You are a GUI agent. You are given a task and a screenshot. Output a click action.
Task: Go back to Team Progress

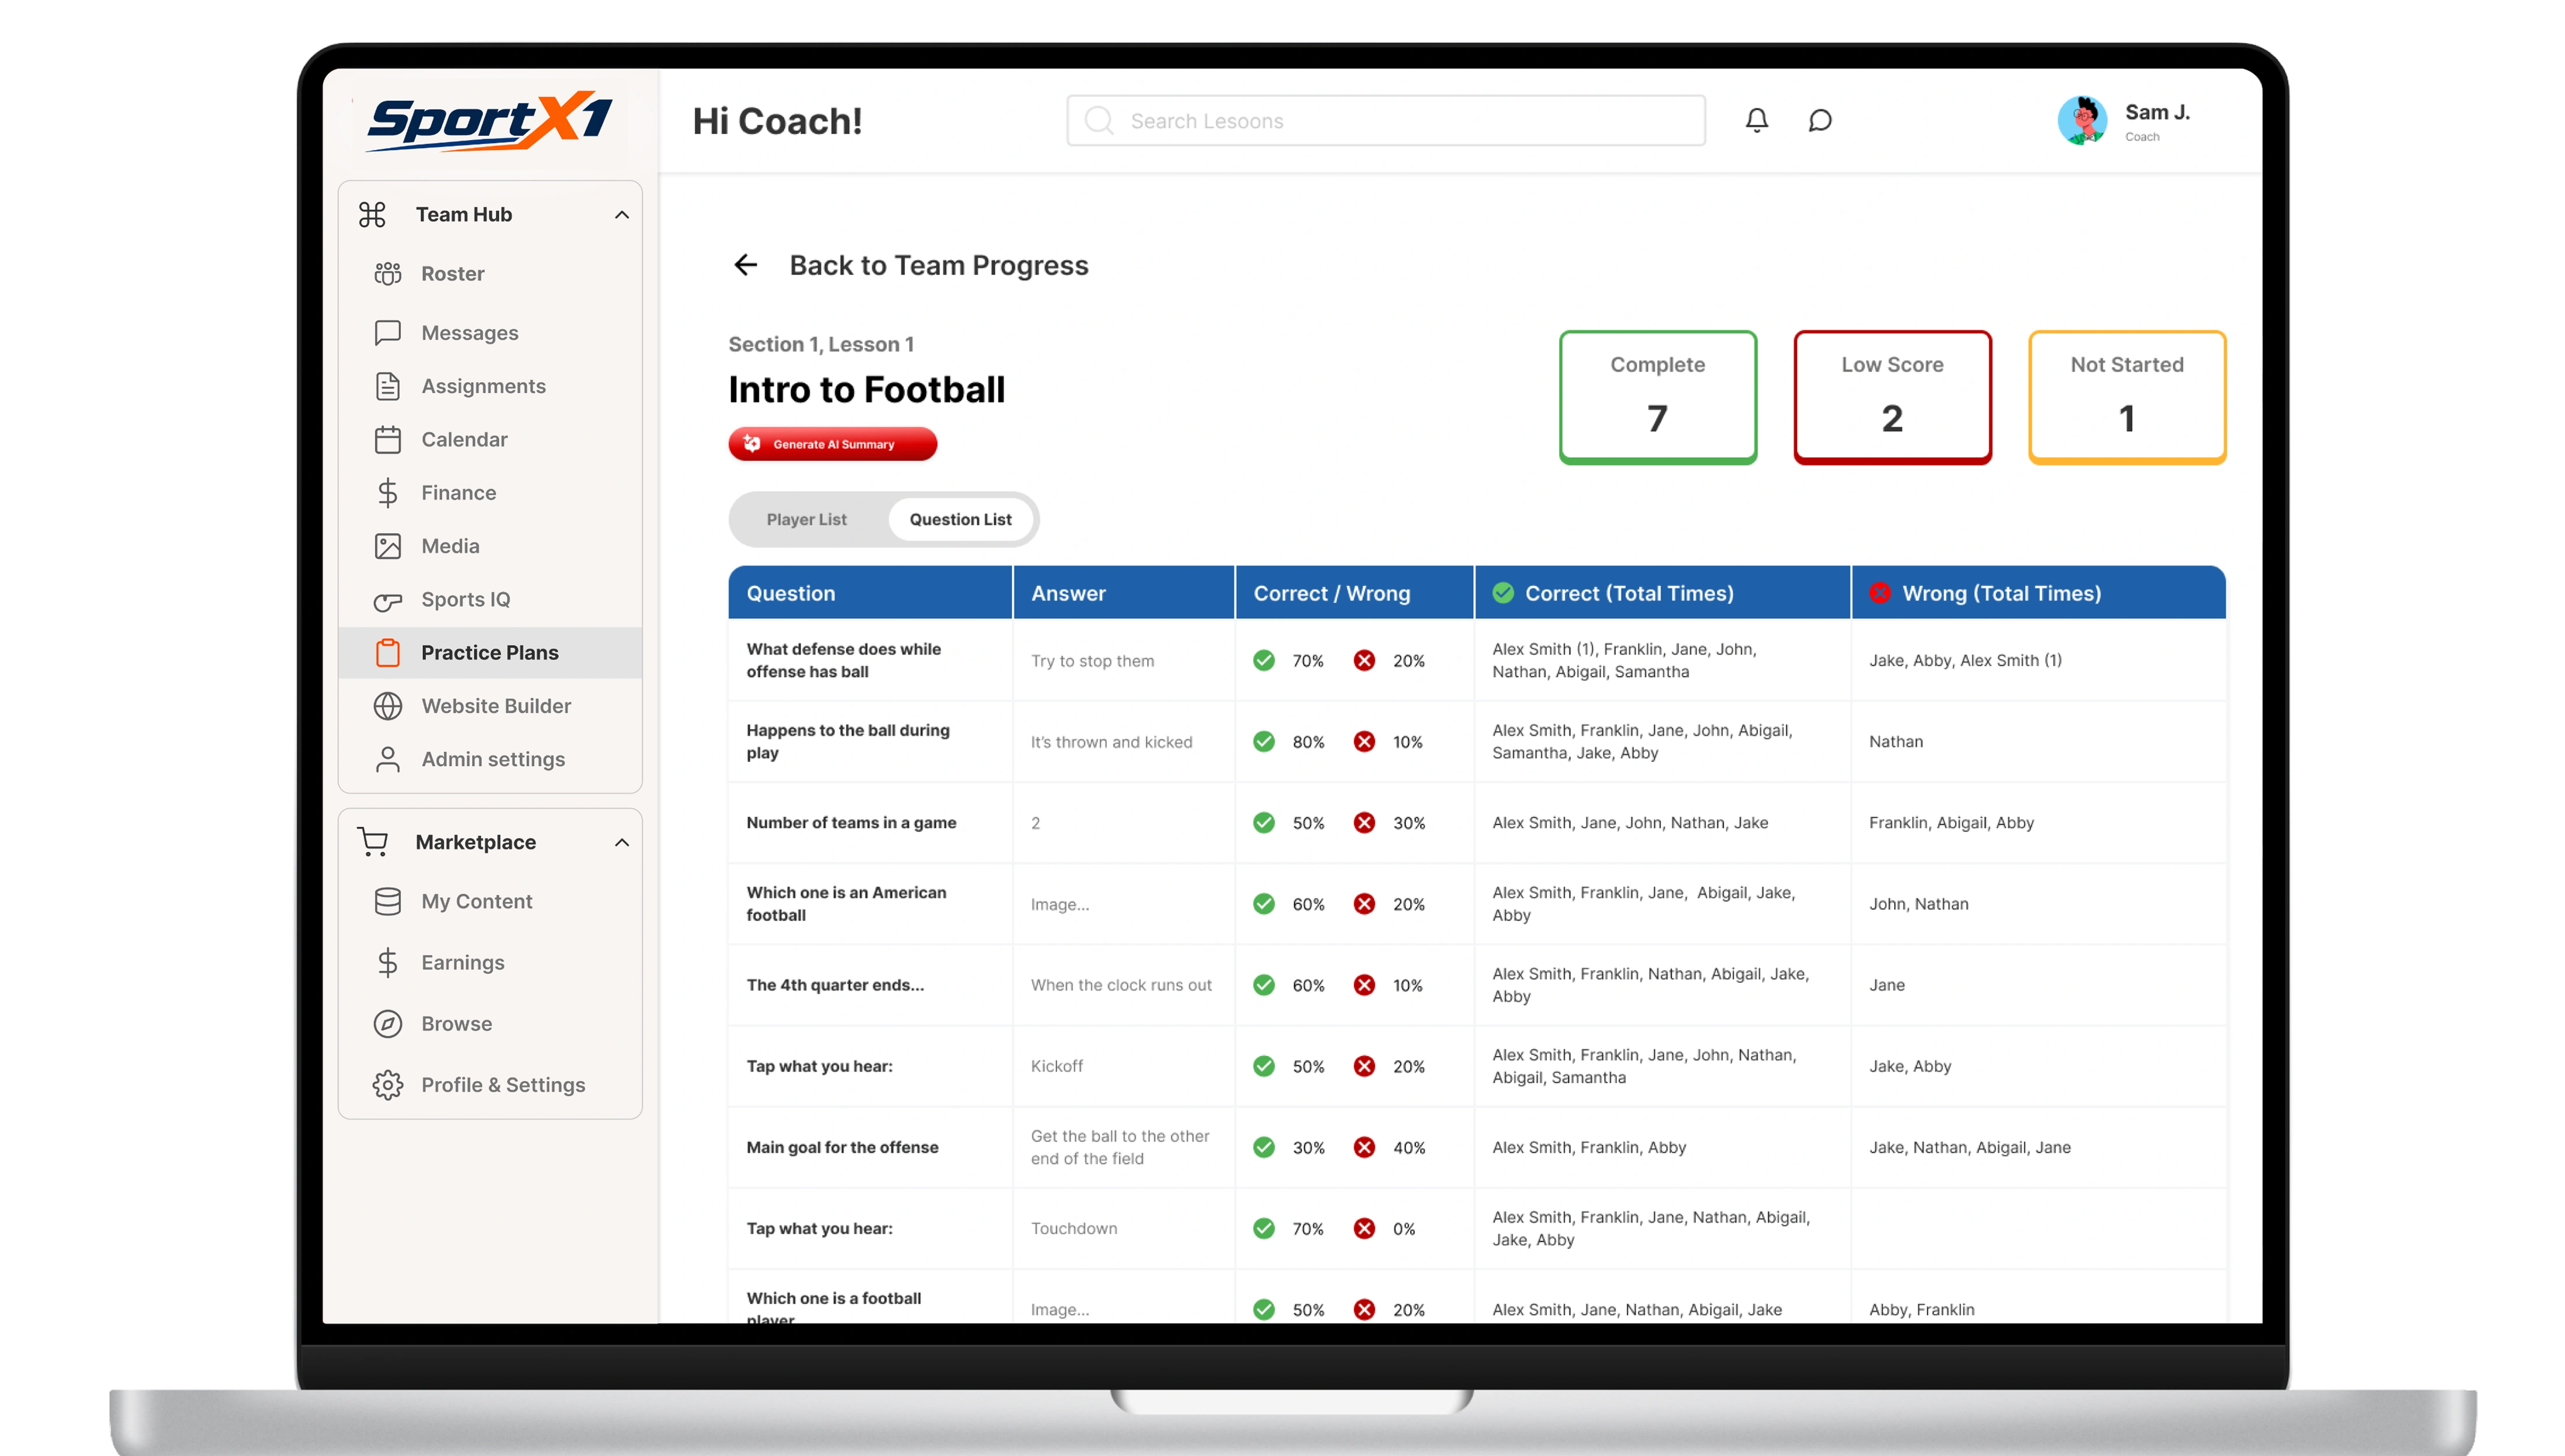tap(938, 265)
